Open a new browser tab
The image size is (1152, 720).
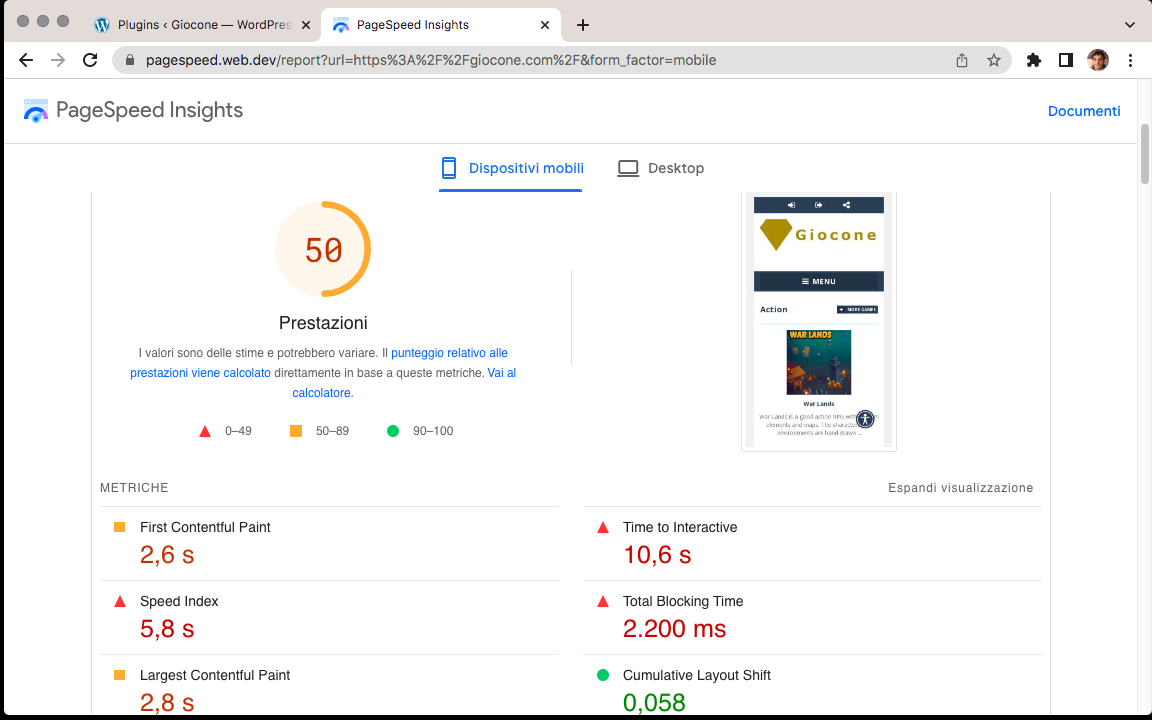583,25
